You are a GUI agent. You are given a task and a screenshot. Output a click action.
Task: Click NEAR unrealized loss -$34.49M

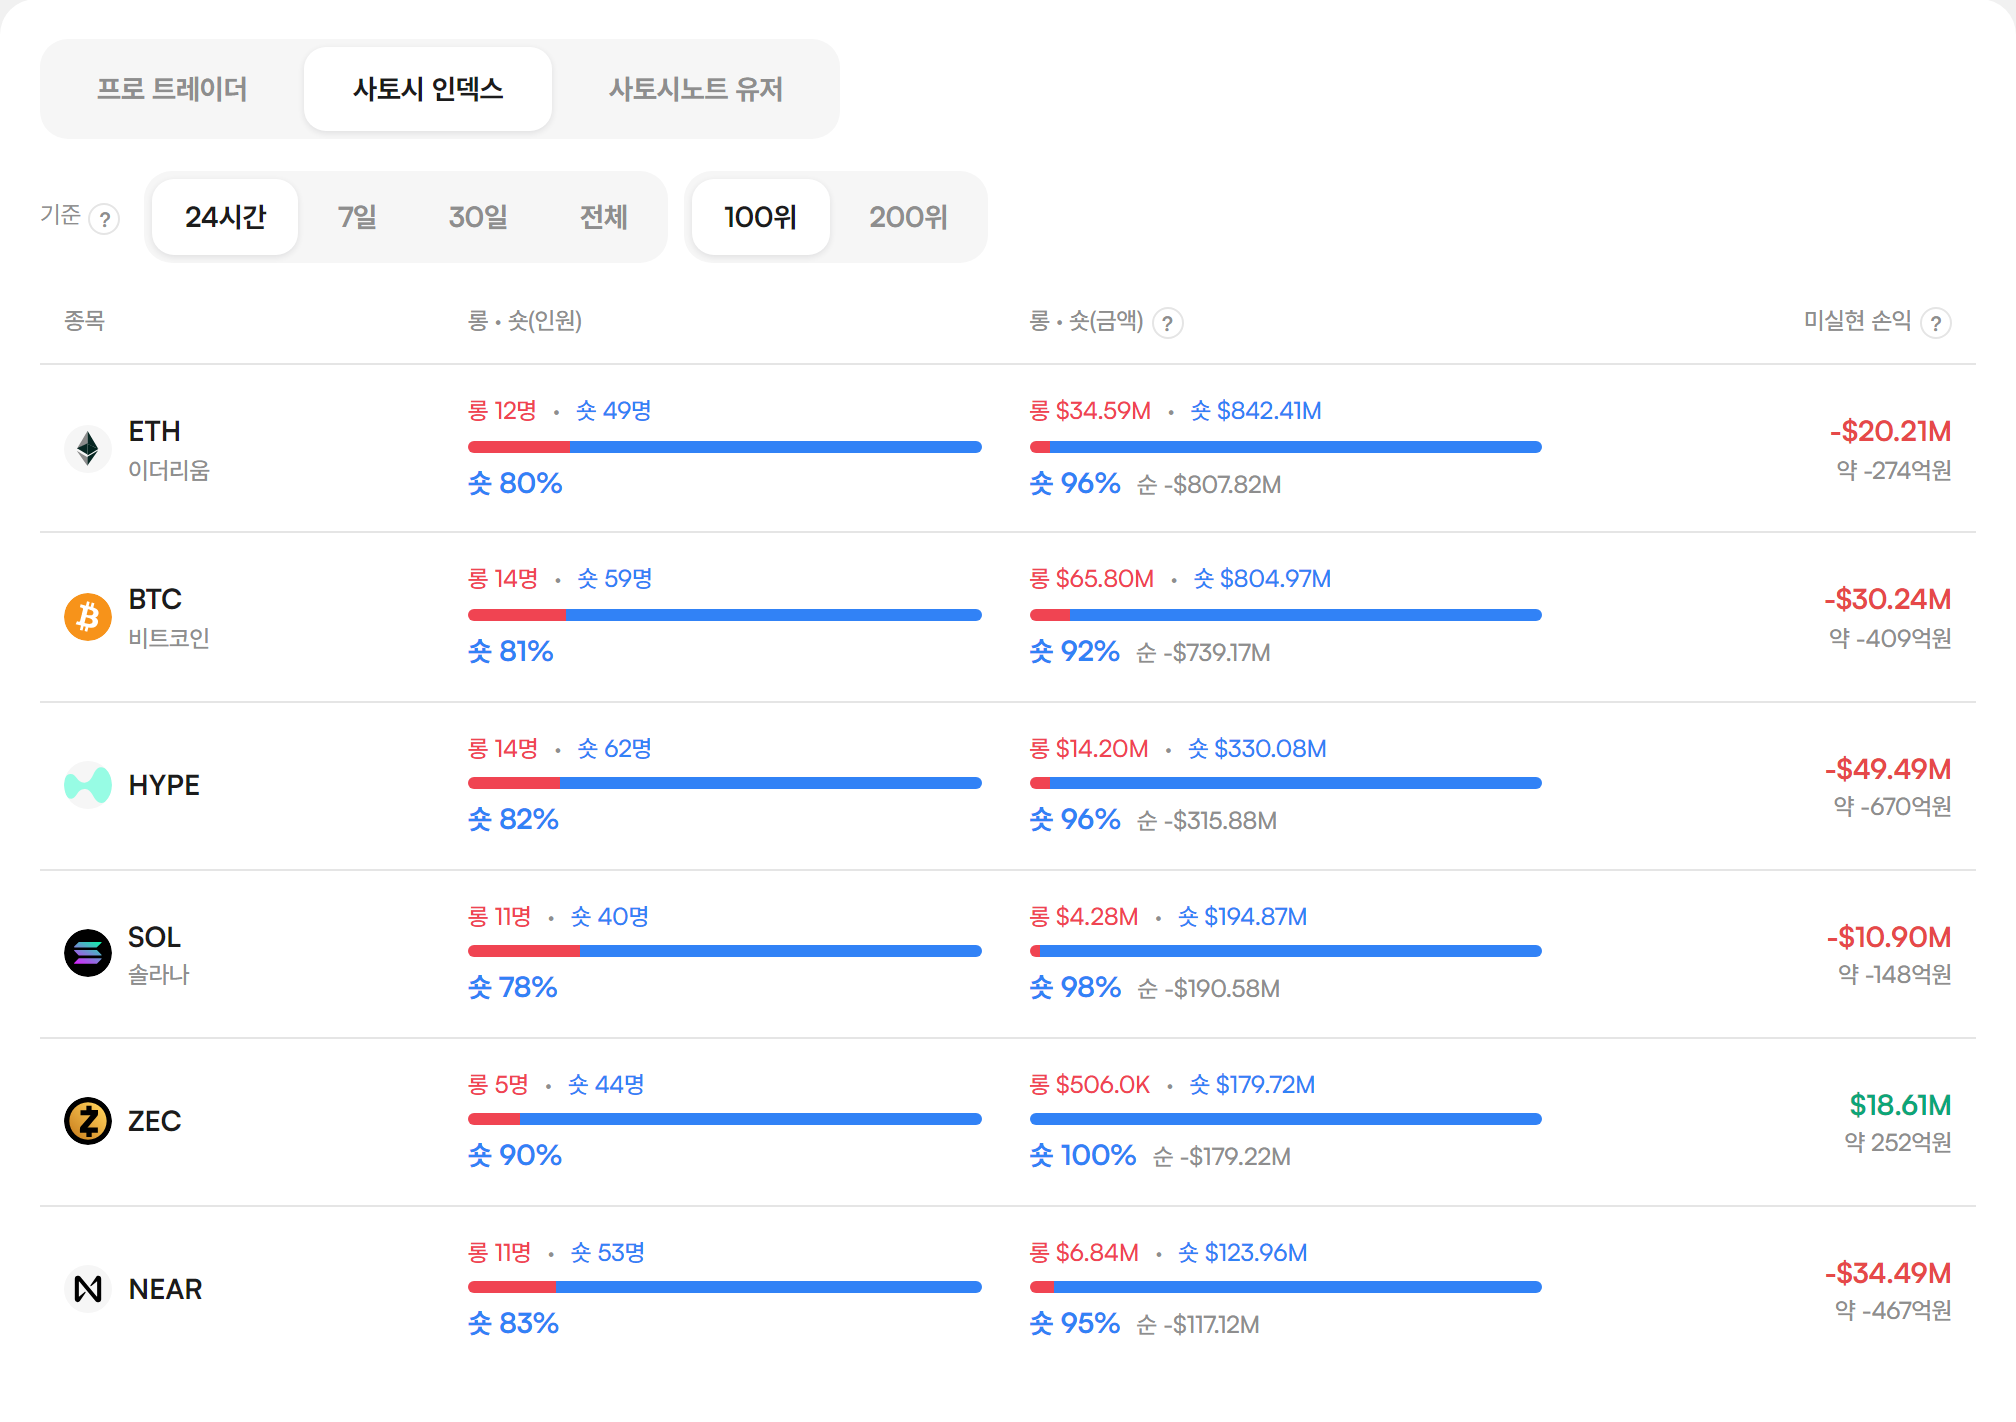[1888, 1273]
